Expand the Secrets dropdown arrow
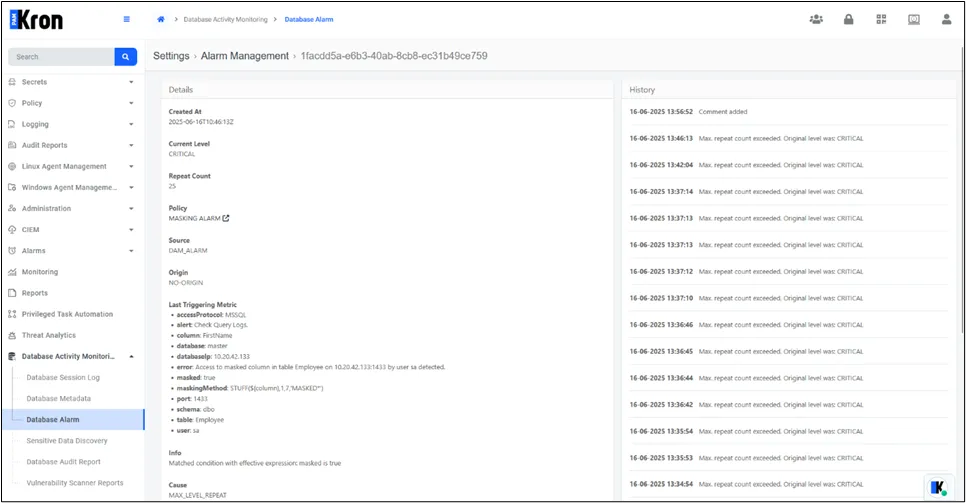966x503 pixels. [131, 82]
